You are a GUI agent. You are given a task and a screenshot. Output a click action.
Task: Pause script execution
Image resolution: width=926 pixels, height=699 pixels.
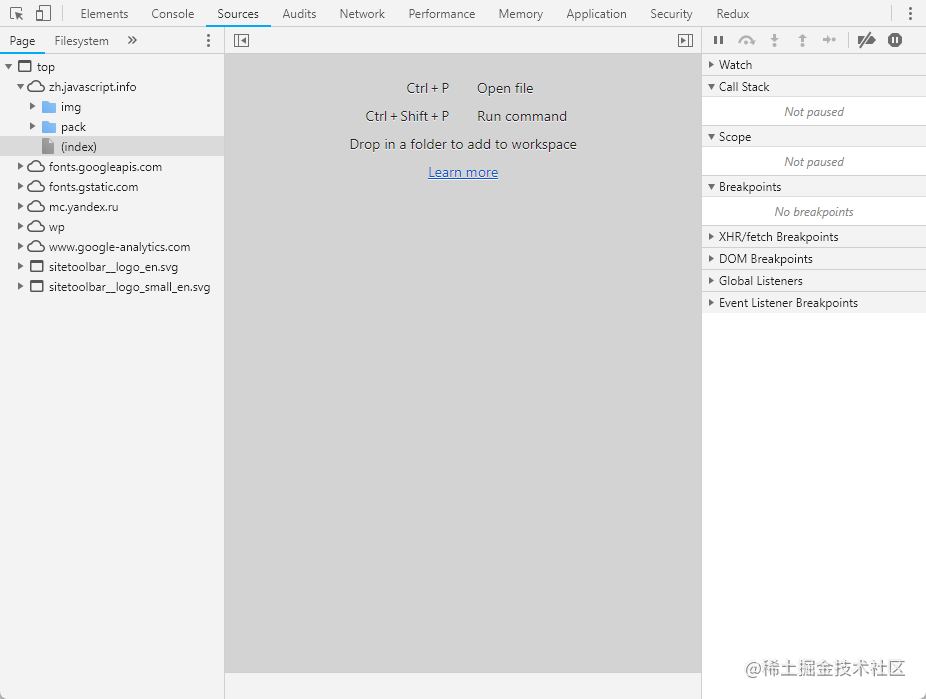[x=718, y=40]
